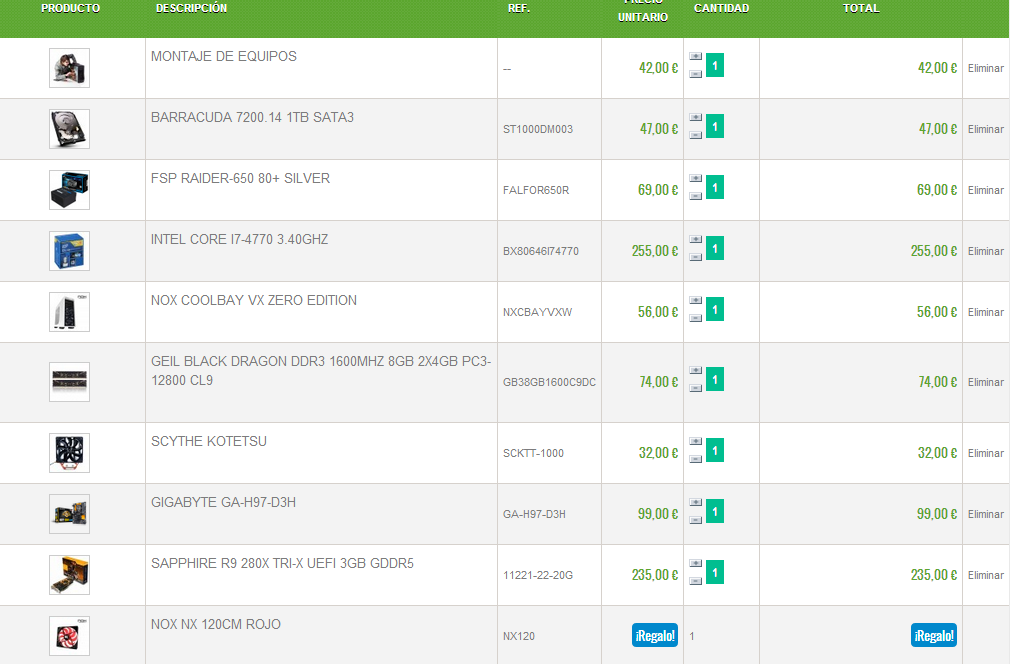Open Scythe Kotetsu fan thumbnail
Viewport: 1013px width, 664px height.
click(x=69, y=453)
